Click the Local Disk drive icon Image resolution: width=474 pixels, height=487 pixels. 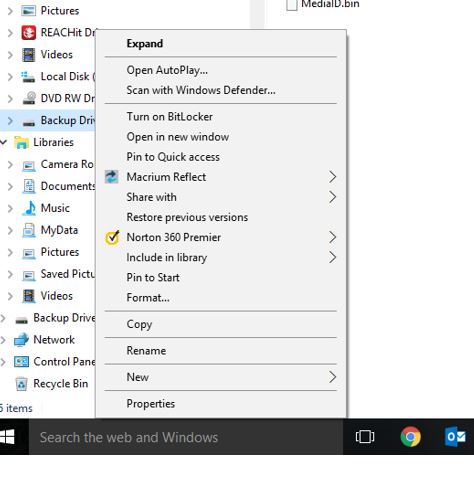click(28, 77)
